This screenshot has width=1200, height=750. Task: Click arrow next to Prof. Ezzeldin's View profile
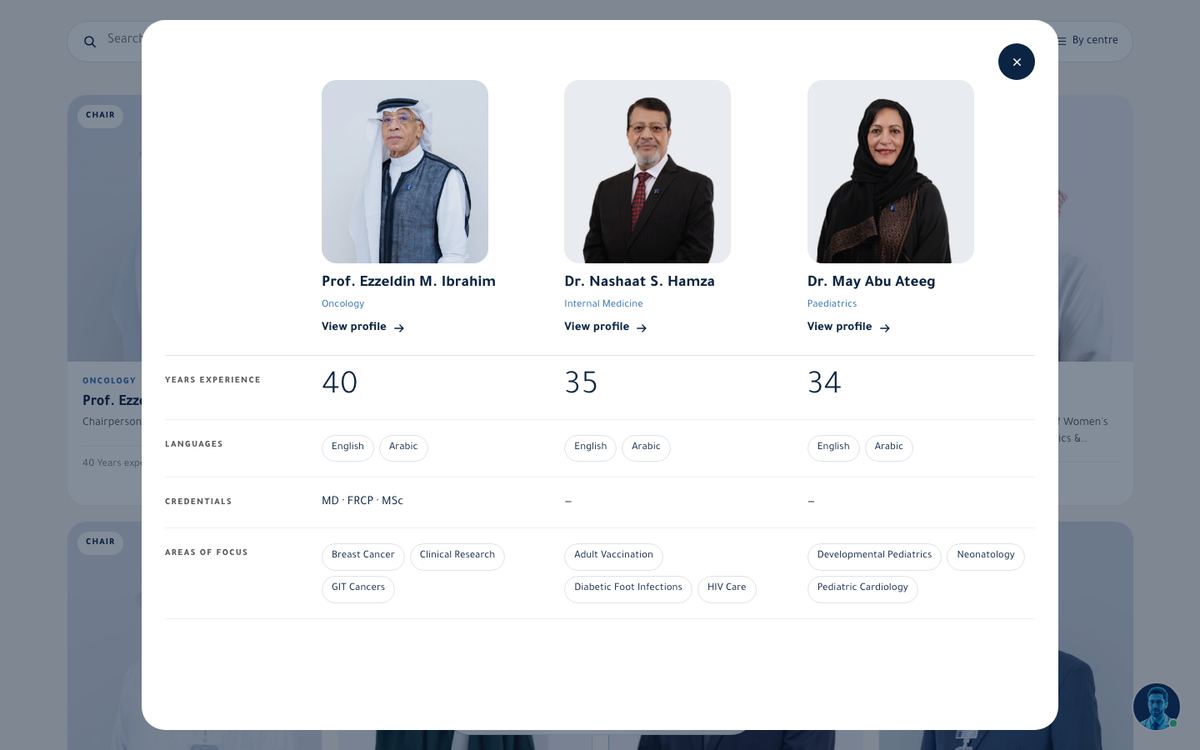point(399,328)
